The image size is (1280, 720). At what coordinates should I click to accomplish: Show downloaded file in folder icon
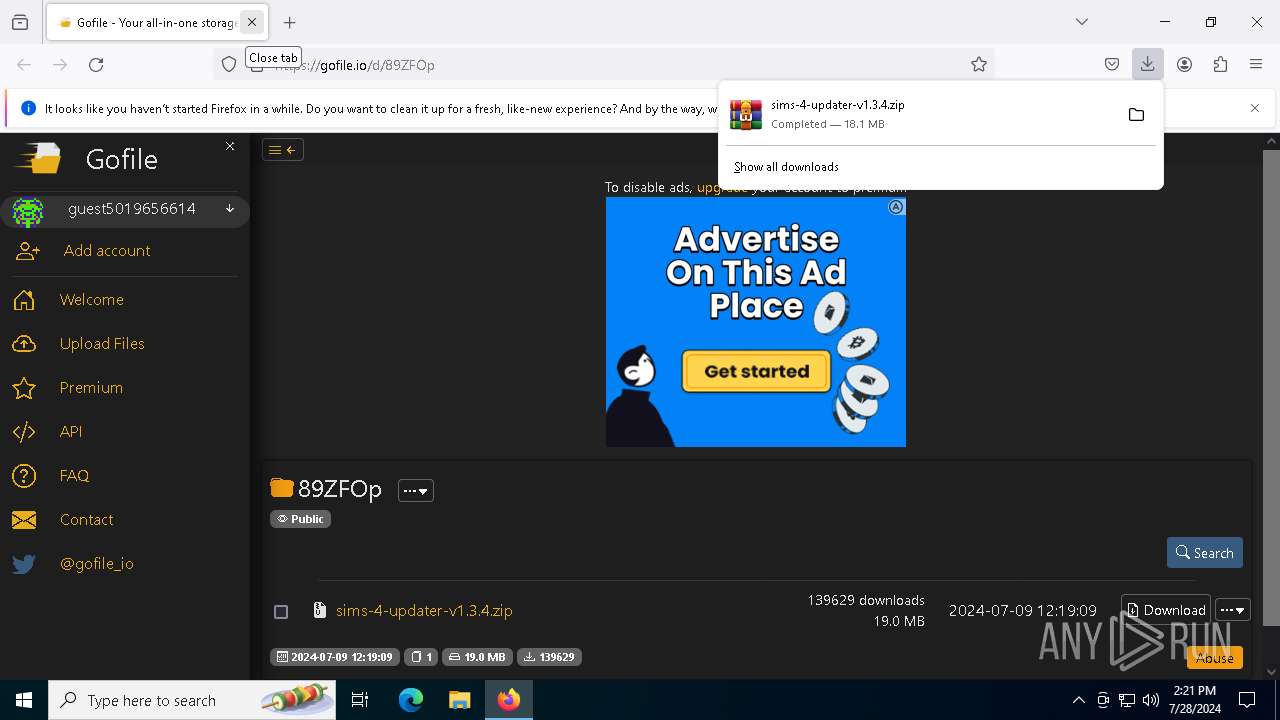coord(1136,115)
